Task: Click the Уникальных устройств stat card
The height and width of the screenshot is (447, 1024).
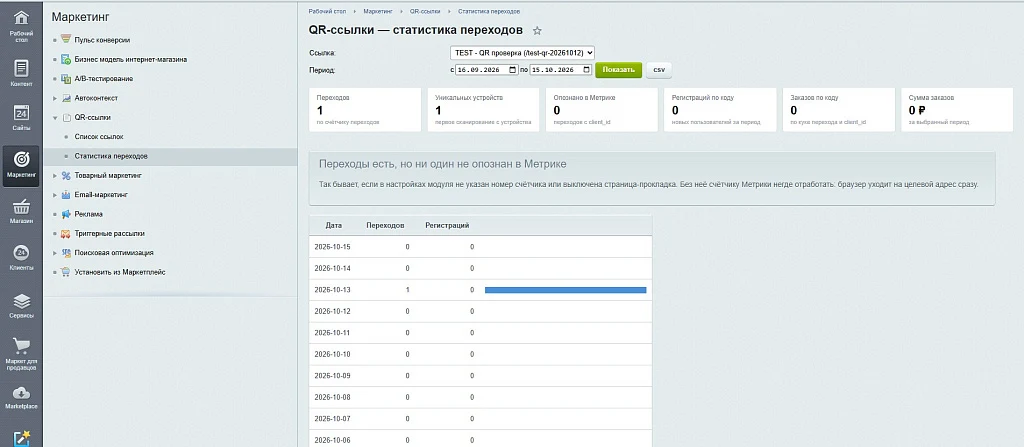Action: coord(483,110)
